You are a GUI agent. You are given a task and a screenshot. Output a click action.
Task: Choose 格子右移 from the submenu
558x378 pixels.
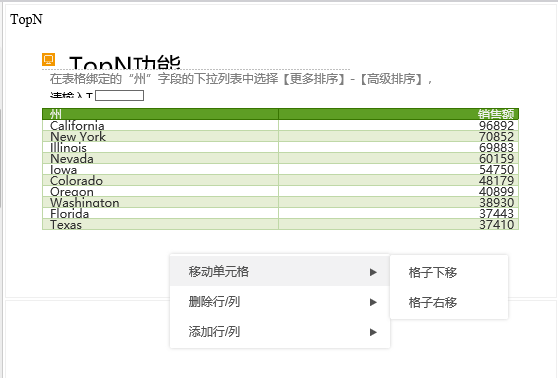449,303
